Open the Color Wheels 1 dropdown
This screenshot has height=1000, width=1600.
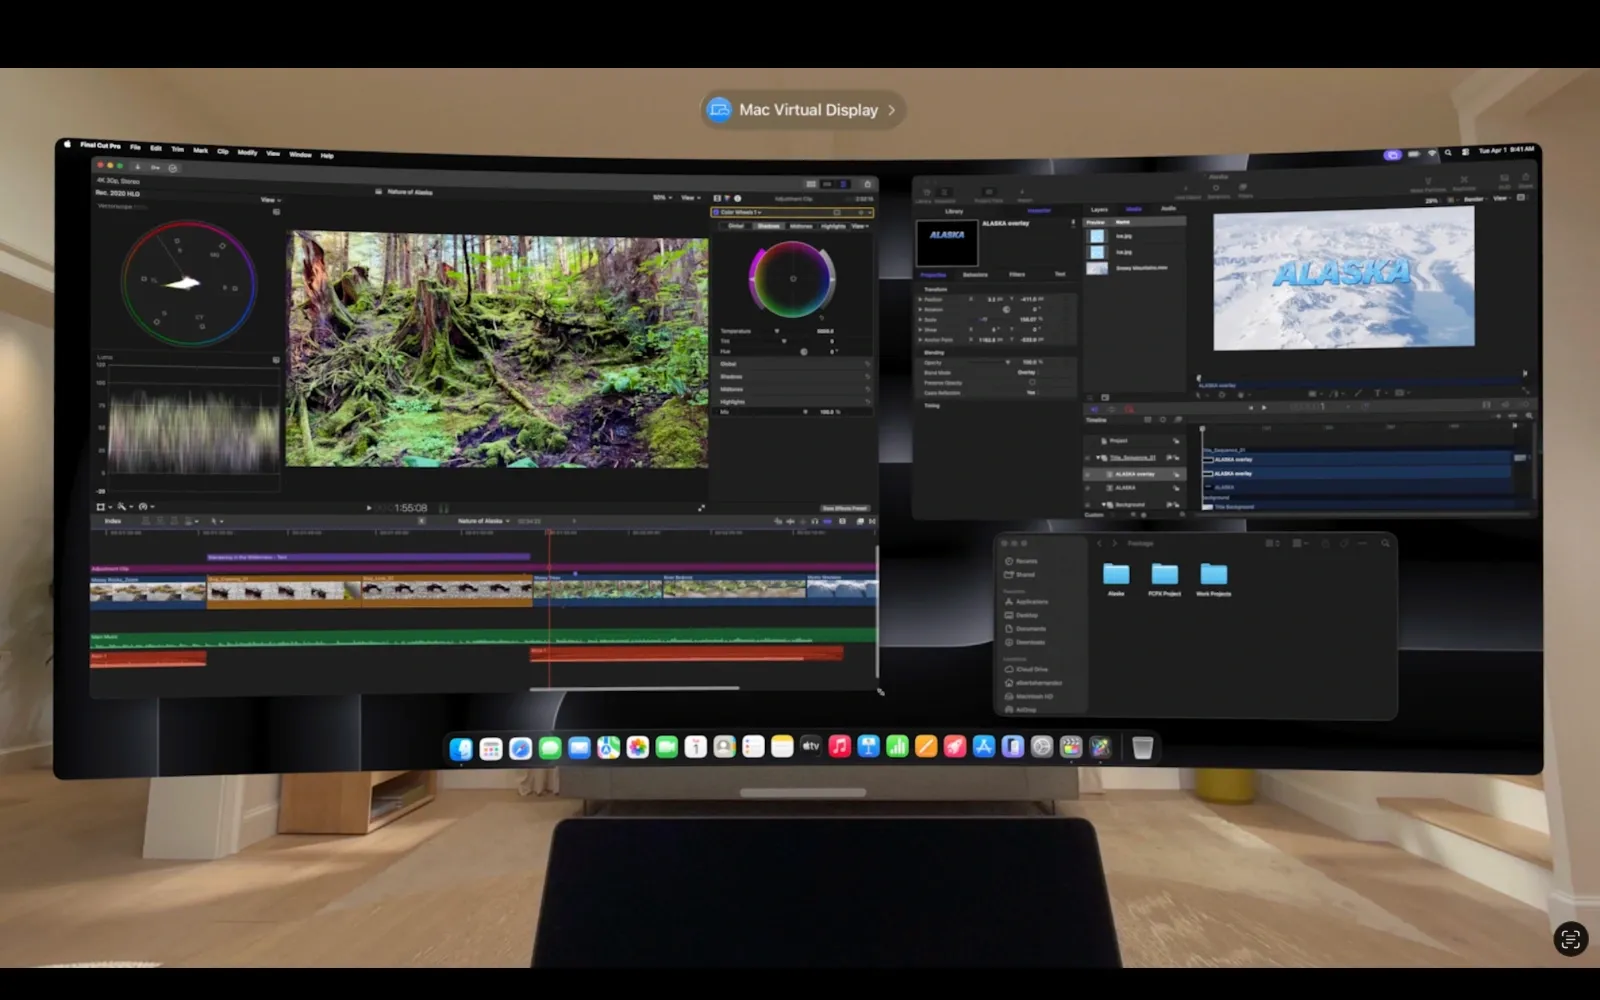(760, 213)
